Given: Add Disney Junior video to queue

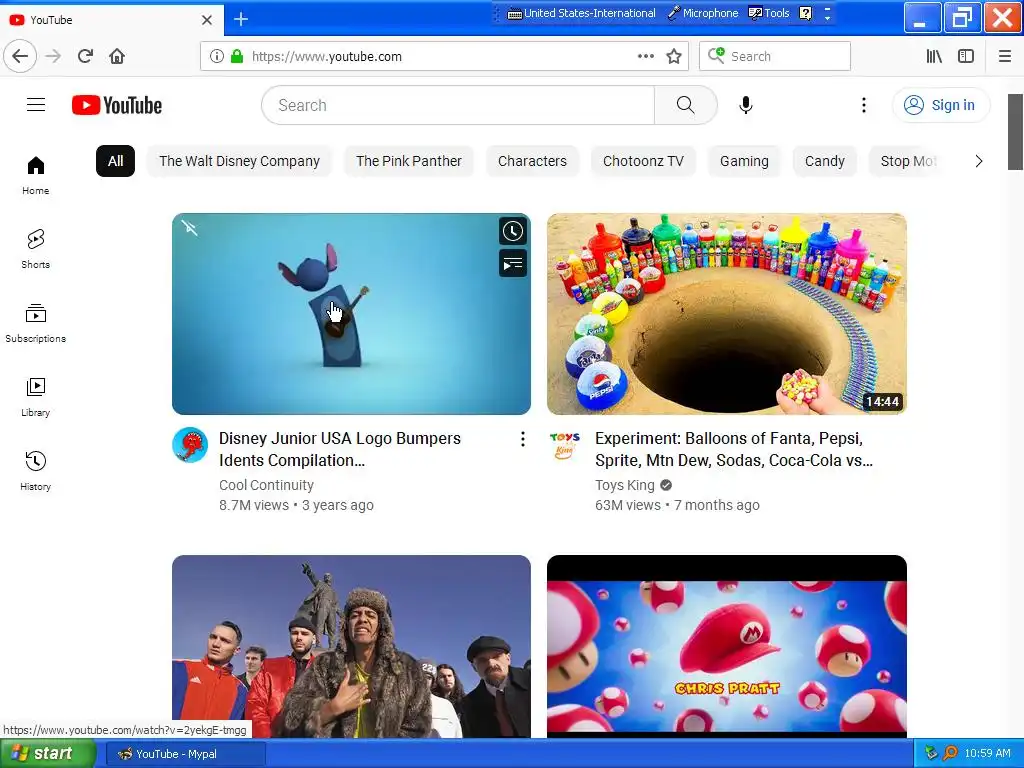Looking at the screenshot, I should pyautogui.click(x=513, y=264).
